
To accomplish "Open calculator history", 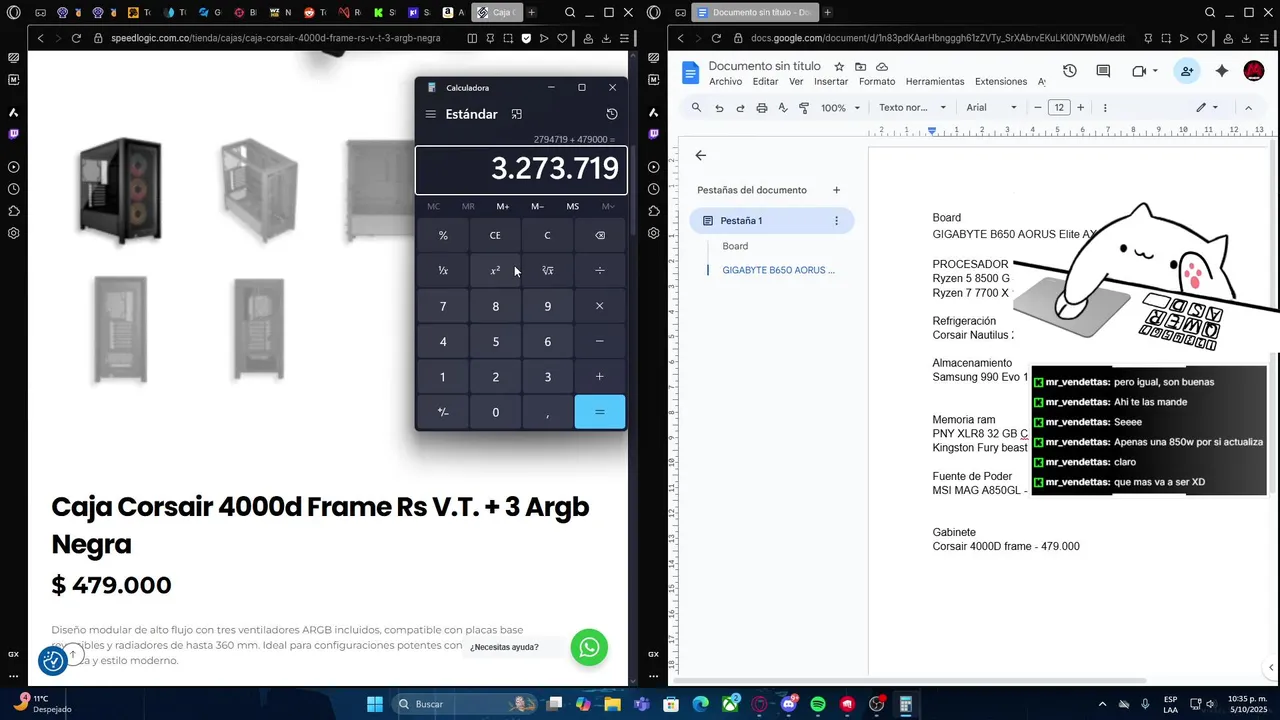I will tap(612, 114).
